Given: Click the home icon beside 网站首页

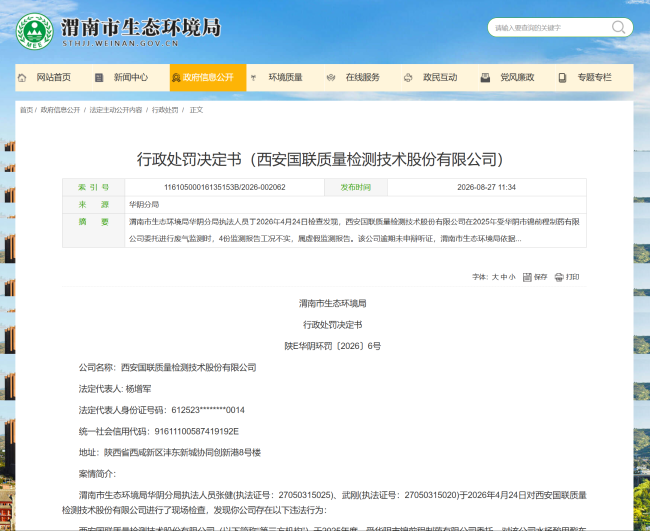Looking at the screenshot, I should (22, 78).
